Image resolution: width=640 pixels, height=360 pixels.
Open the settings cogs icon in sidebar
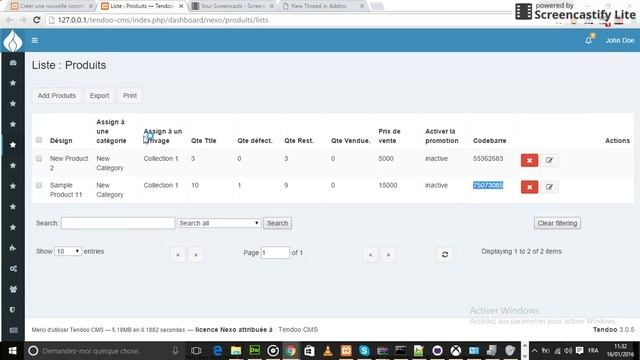tap(13, 268)
